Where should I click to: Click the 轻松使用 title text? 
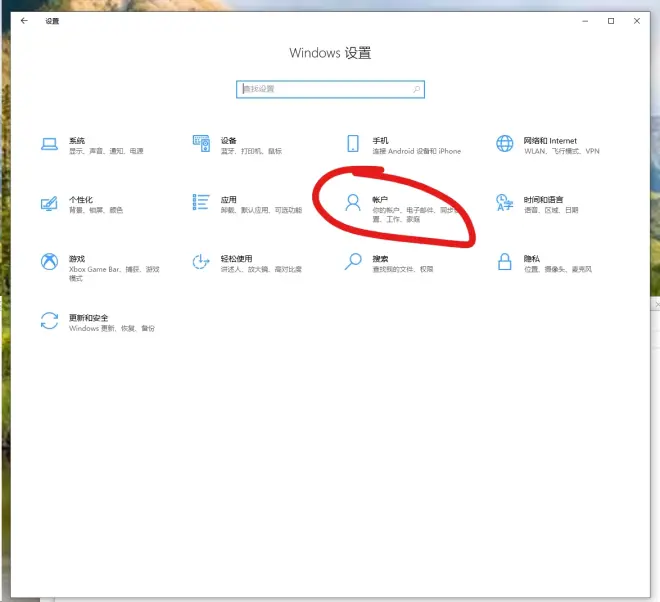click(x=237, y=258)
